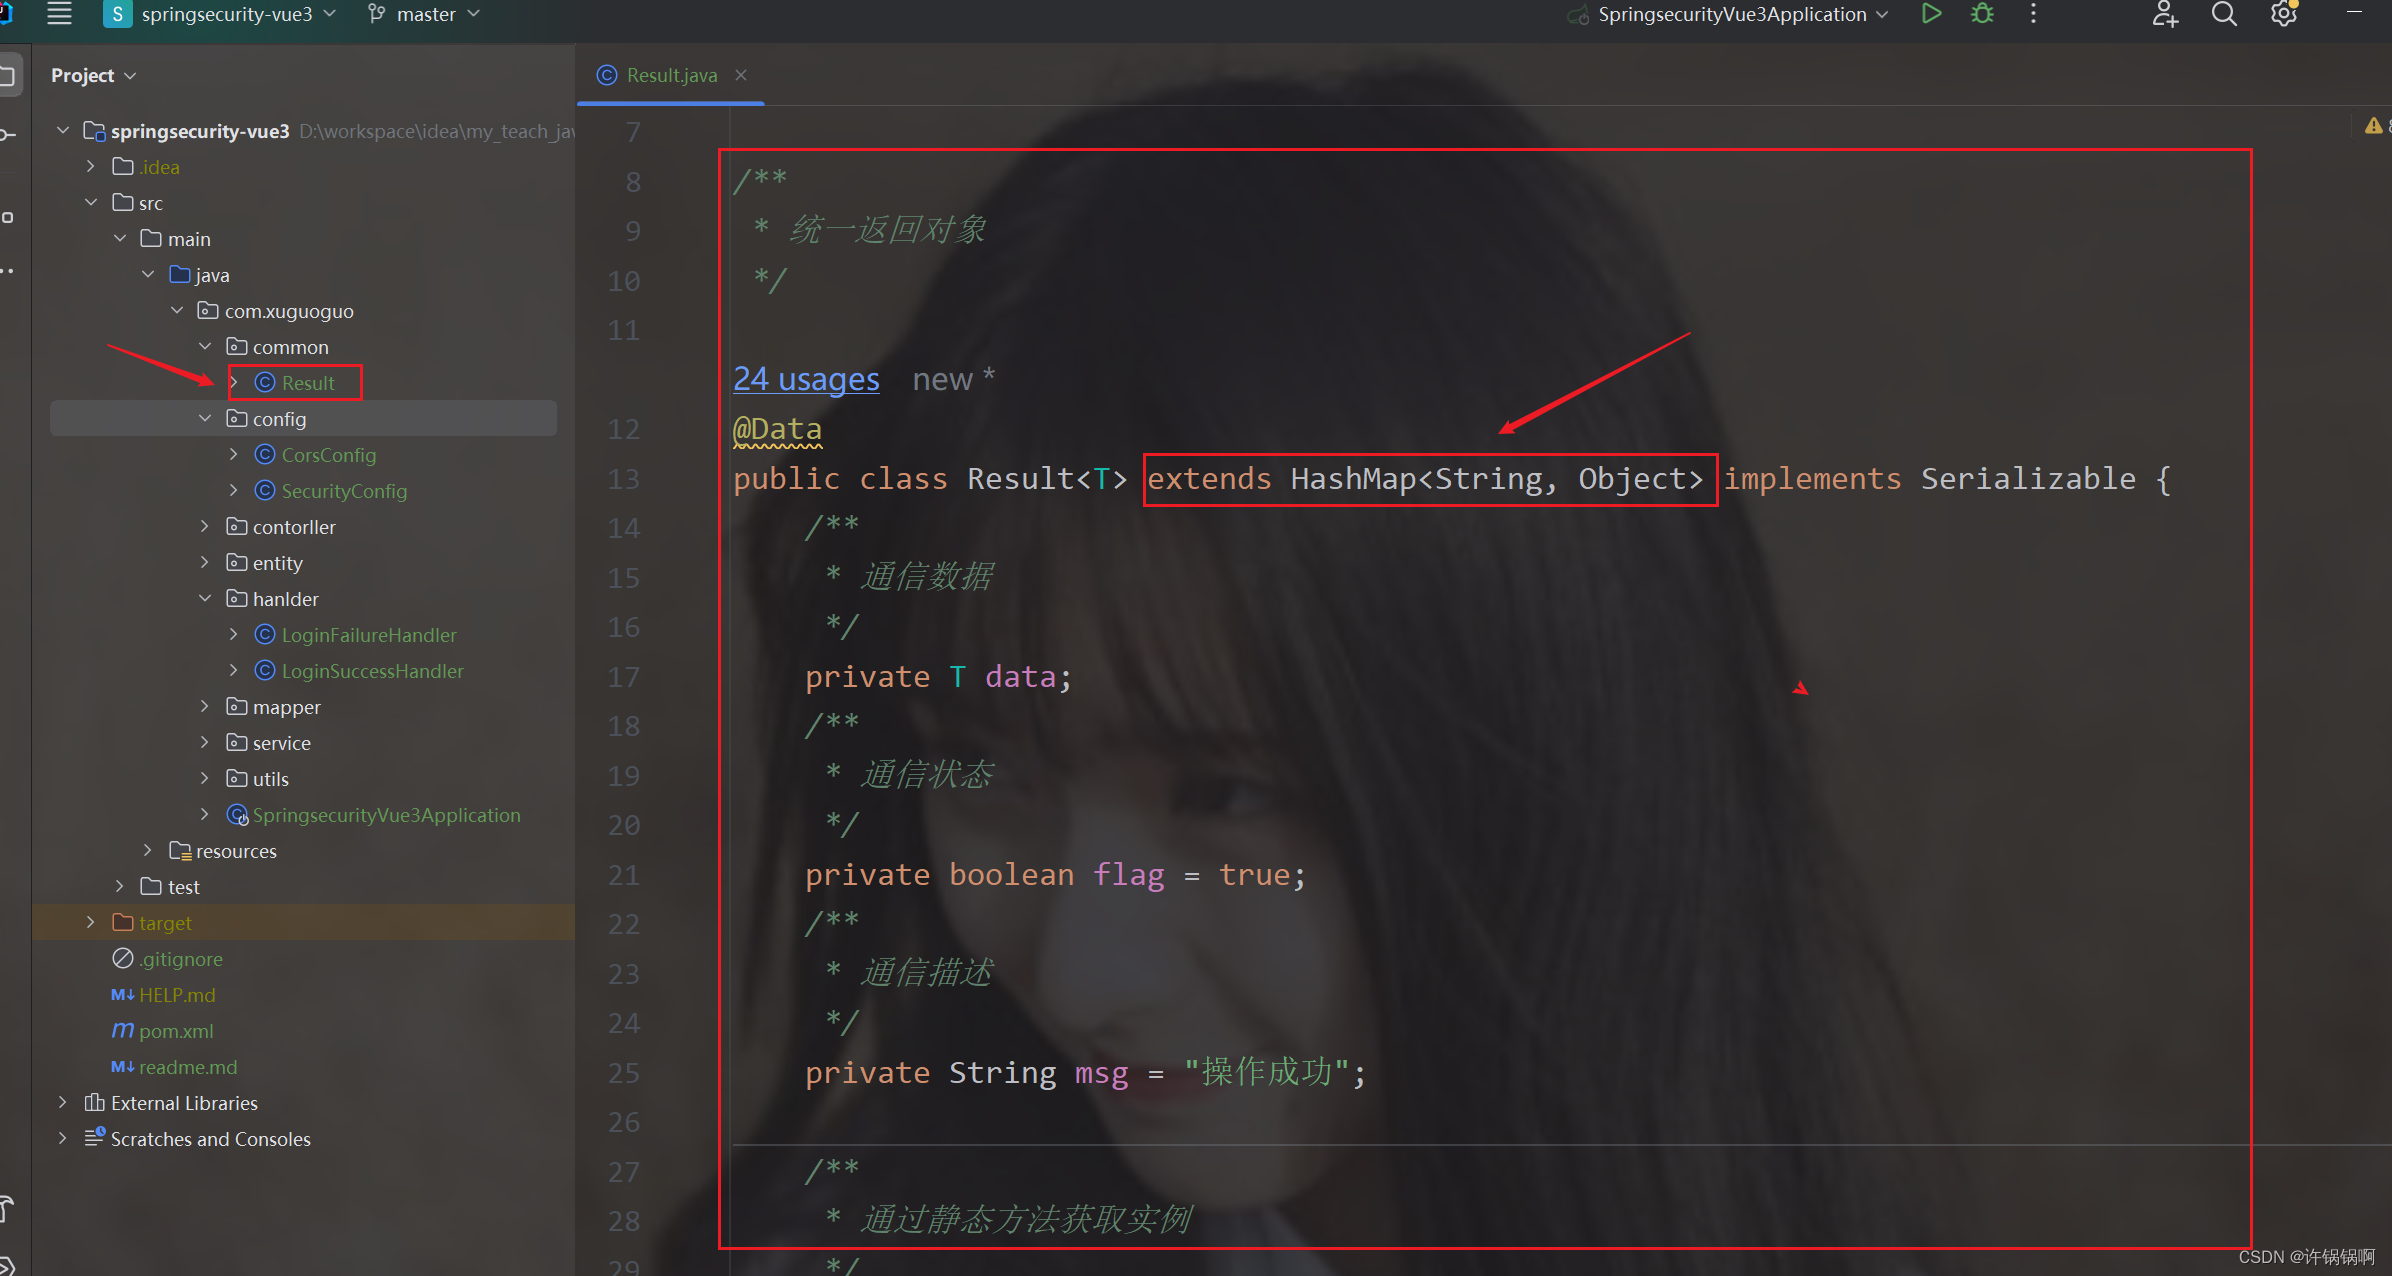Open the Search Everywhere magnifier icon

(x=2224, y=14)
